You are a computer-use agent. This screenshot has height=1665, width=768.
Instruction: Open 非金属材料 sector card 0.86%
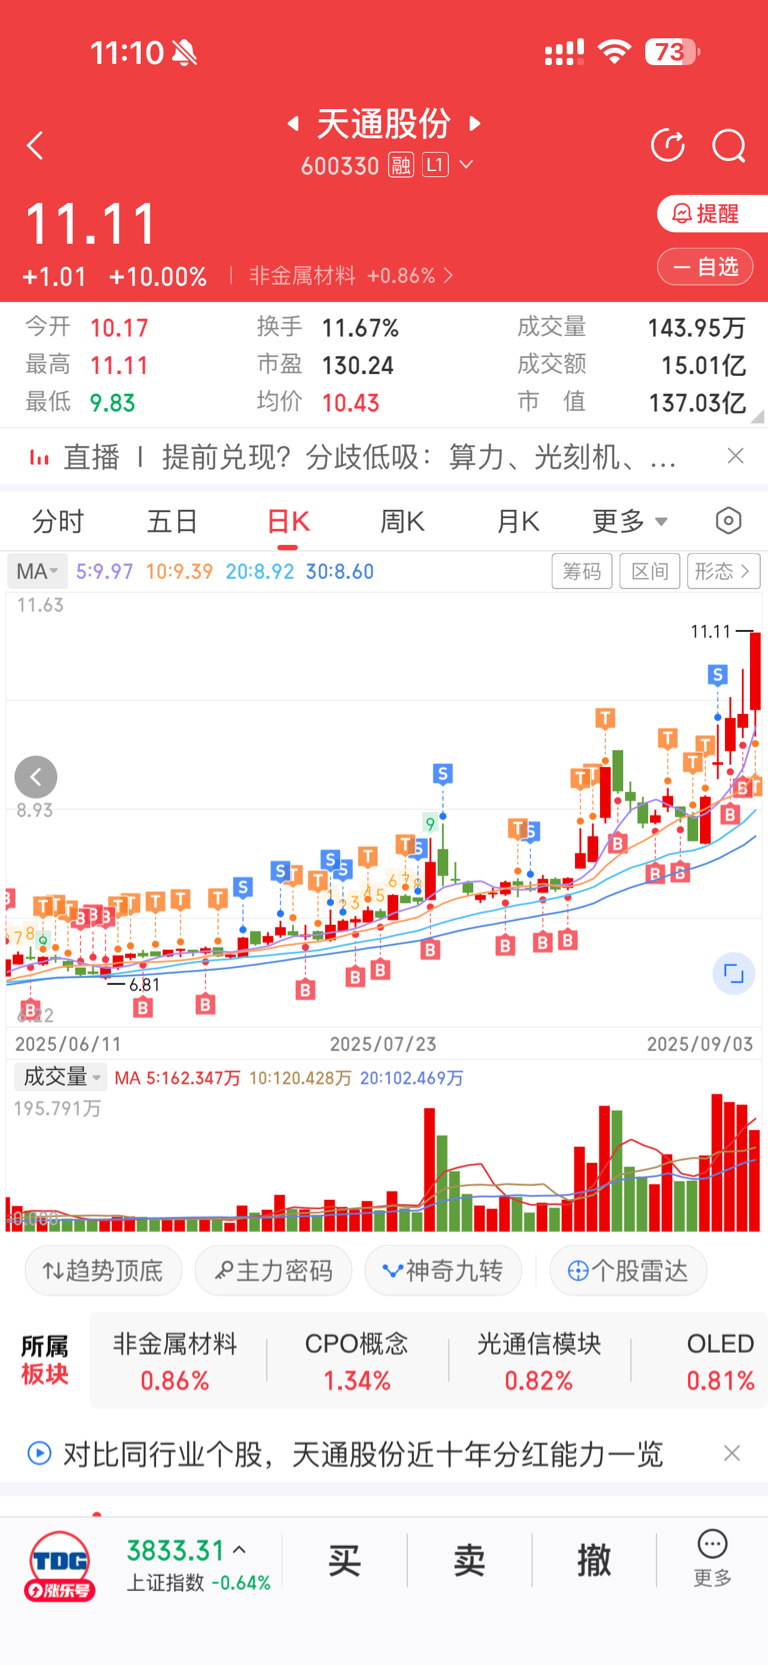pos(175,1362)
